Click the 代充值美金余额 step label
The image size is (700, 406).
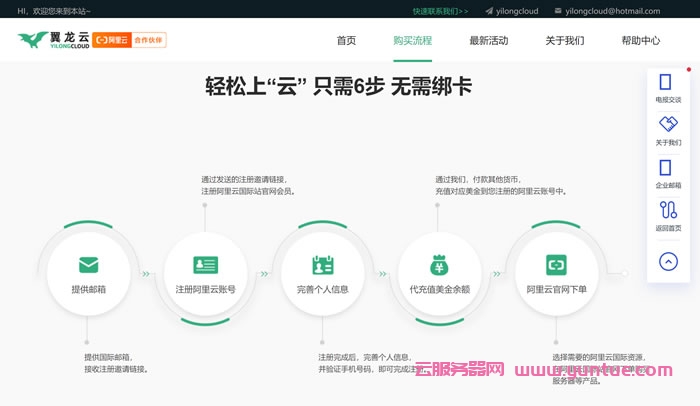click(440, 289)
